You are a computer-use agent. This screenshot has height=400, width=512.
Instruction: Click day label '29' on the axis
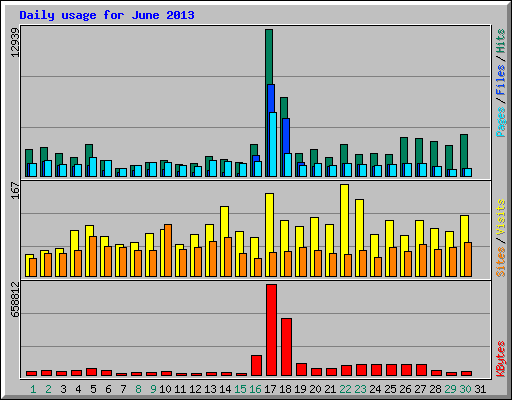coord(450,389)
